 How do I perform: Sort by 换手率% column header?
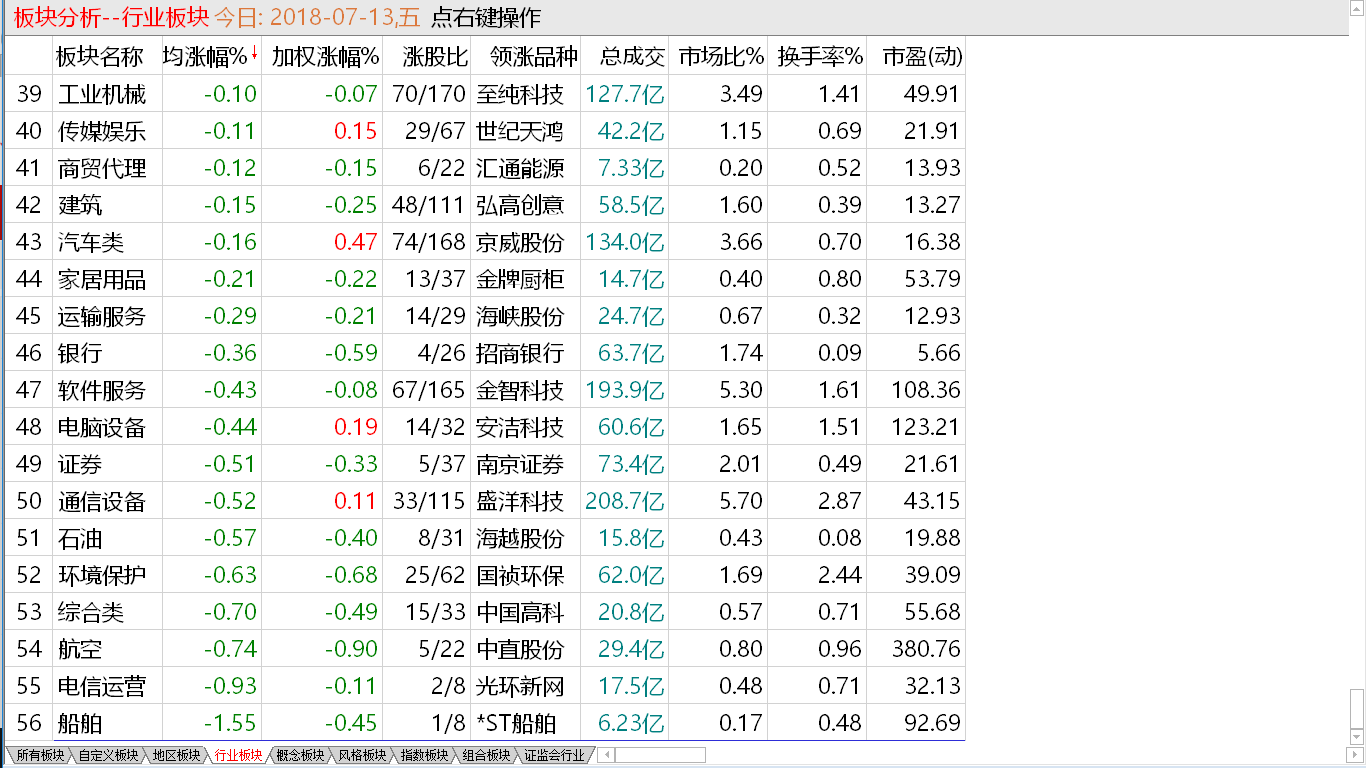click(820, 57)
